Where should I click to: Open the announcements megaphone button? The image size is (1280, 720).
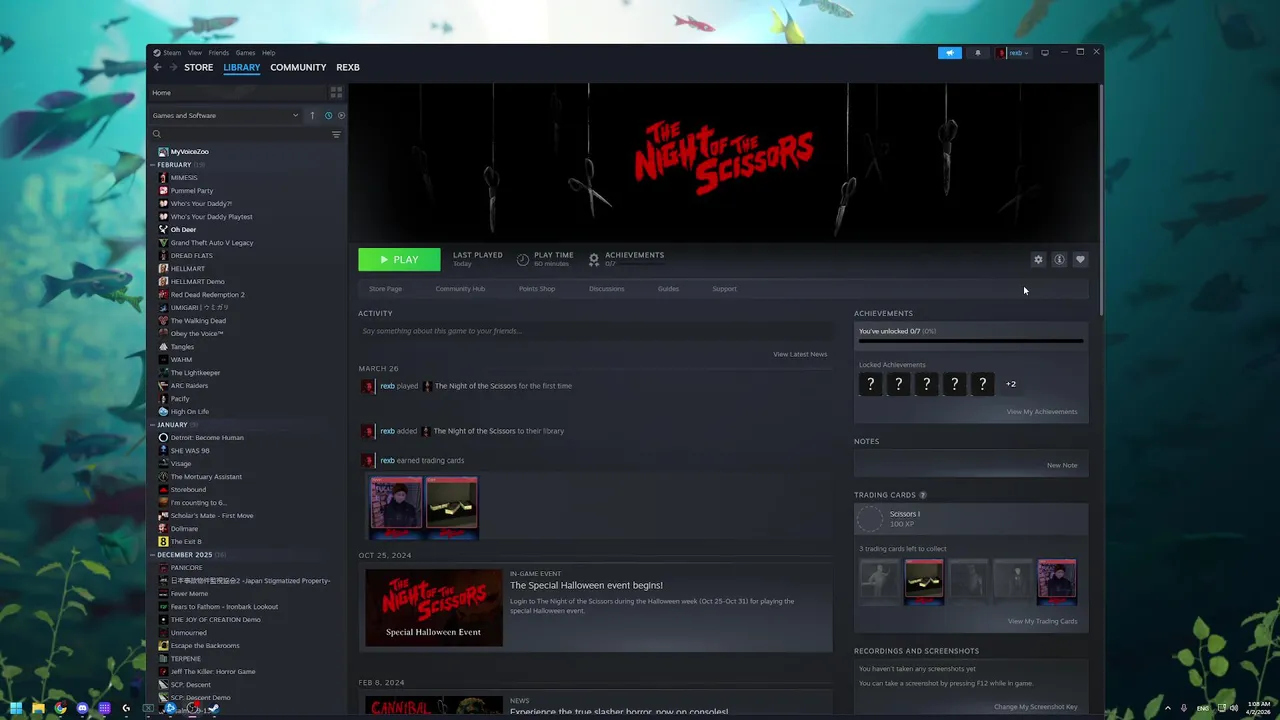click(950, 53)
